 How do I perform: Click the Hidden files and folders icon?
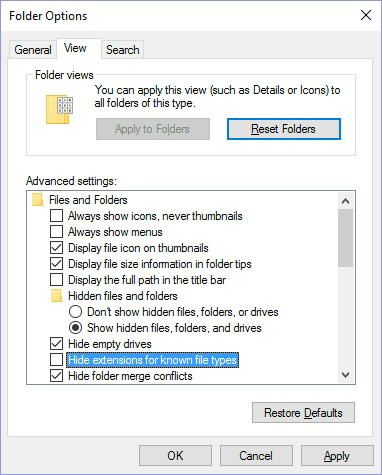coord(56,296)
